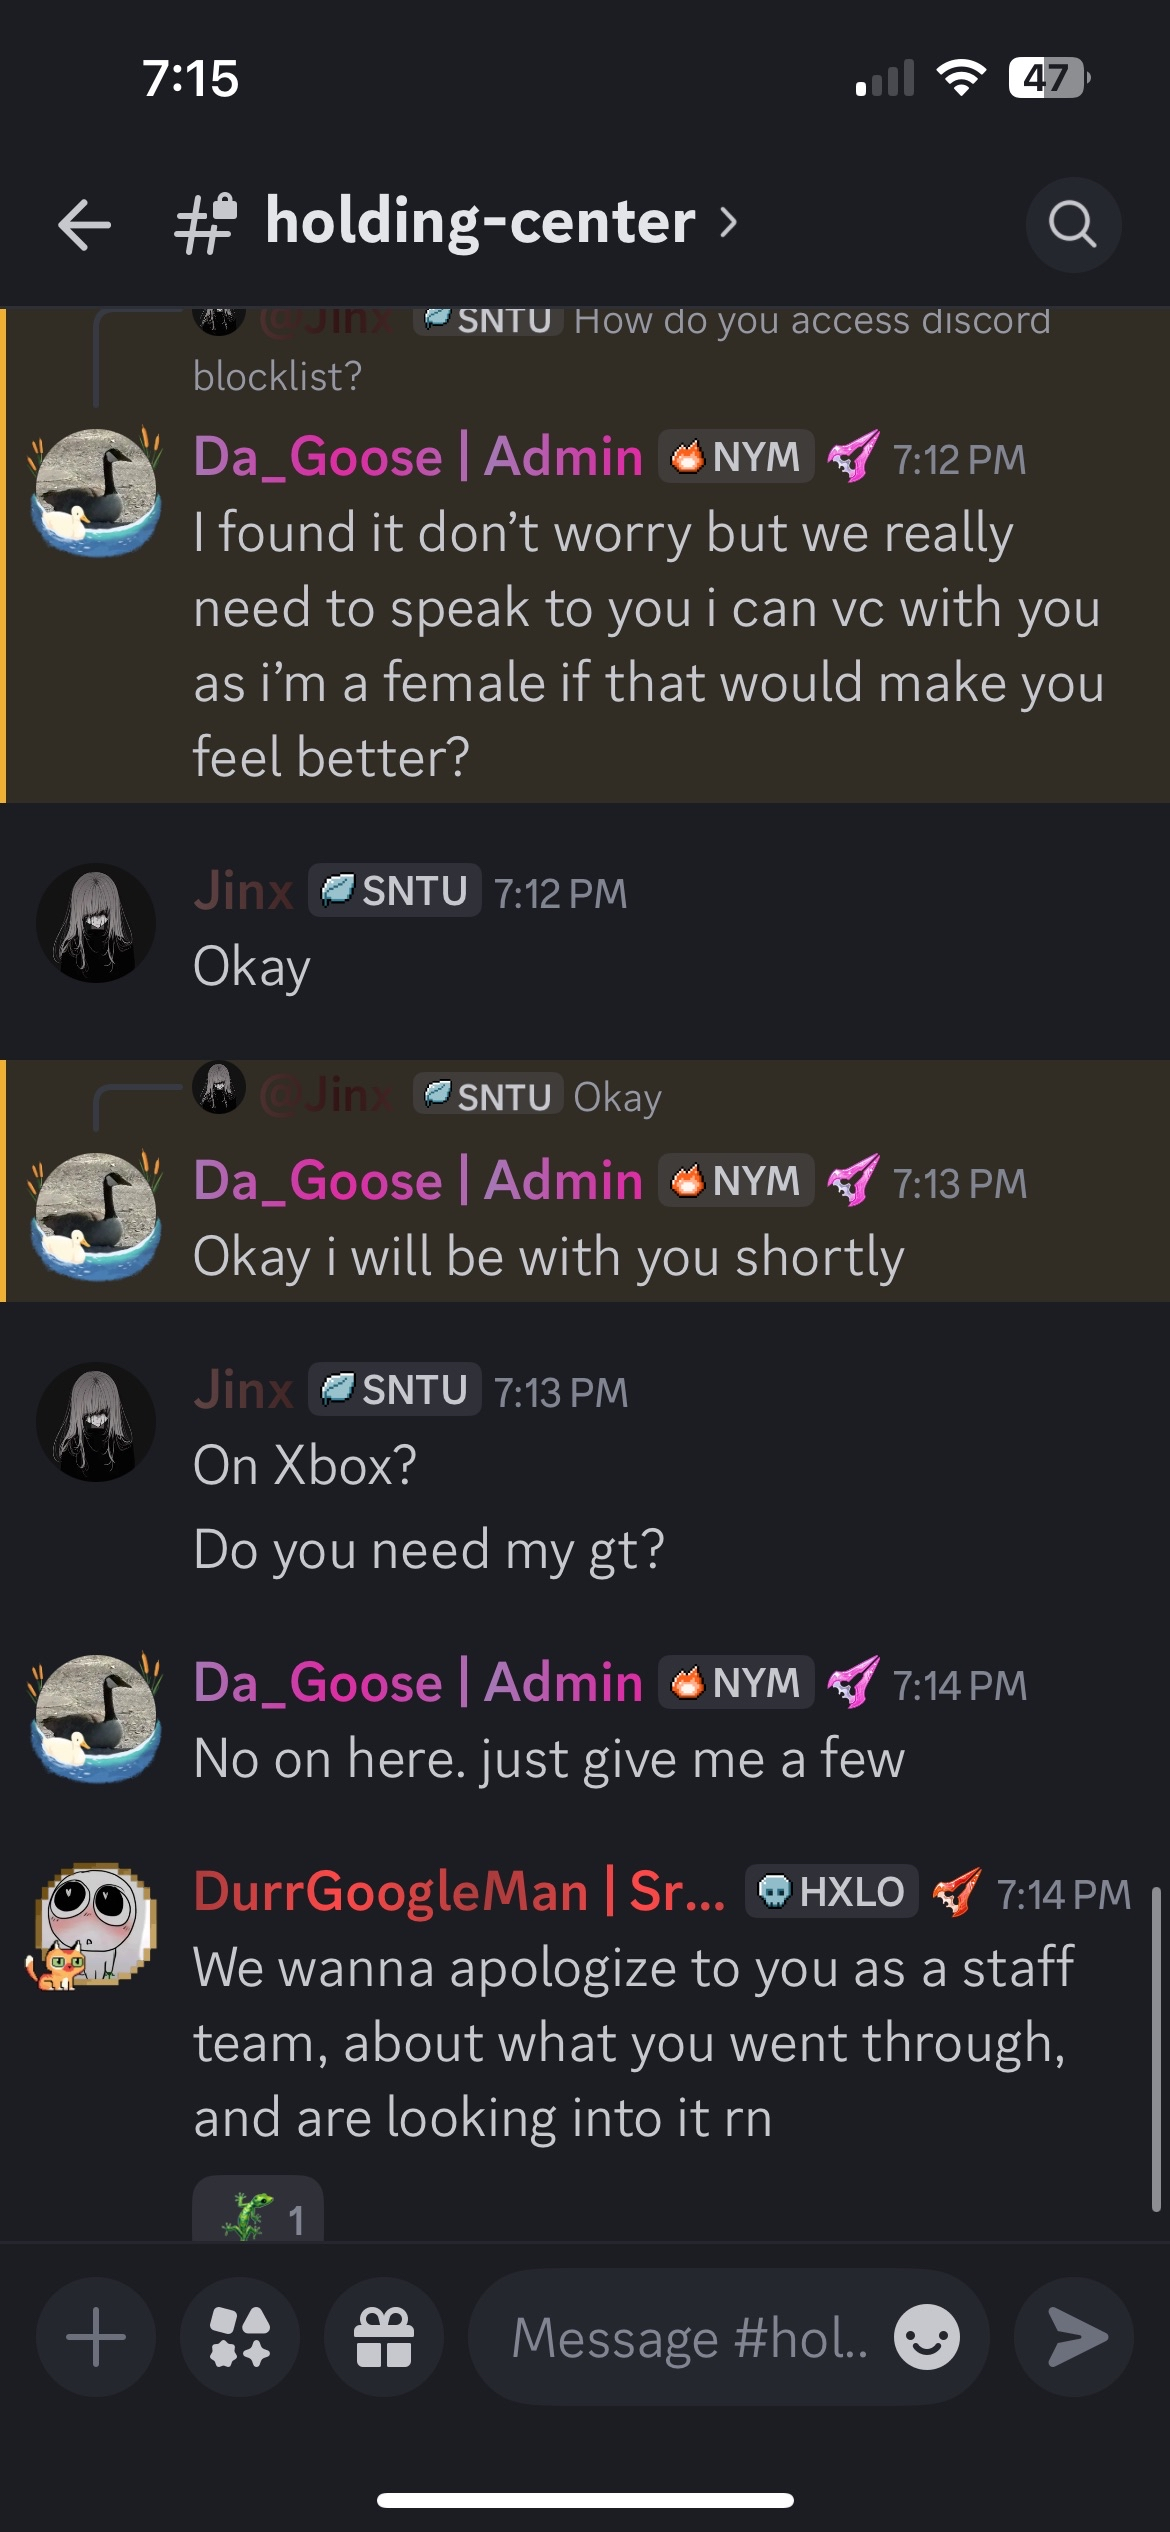1170x2532 pixels.
Task: Toggle the lizard emoji reaction
Action: (x=258, y=2214)
